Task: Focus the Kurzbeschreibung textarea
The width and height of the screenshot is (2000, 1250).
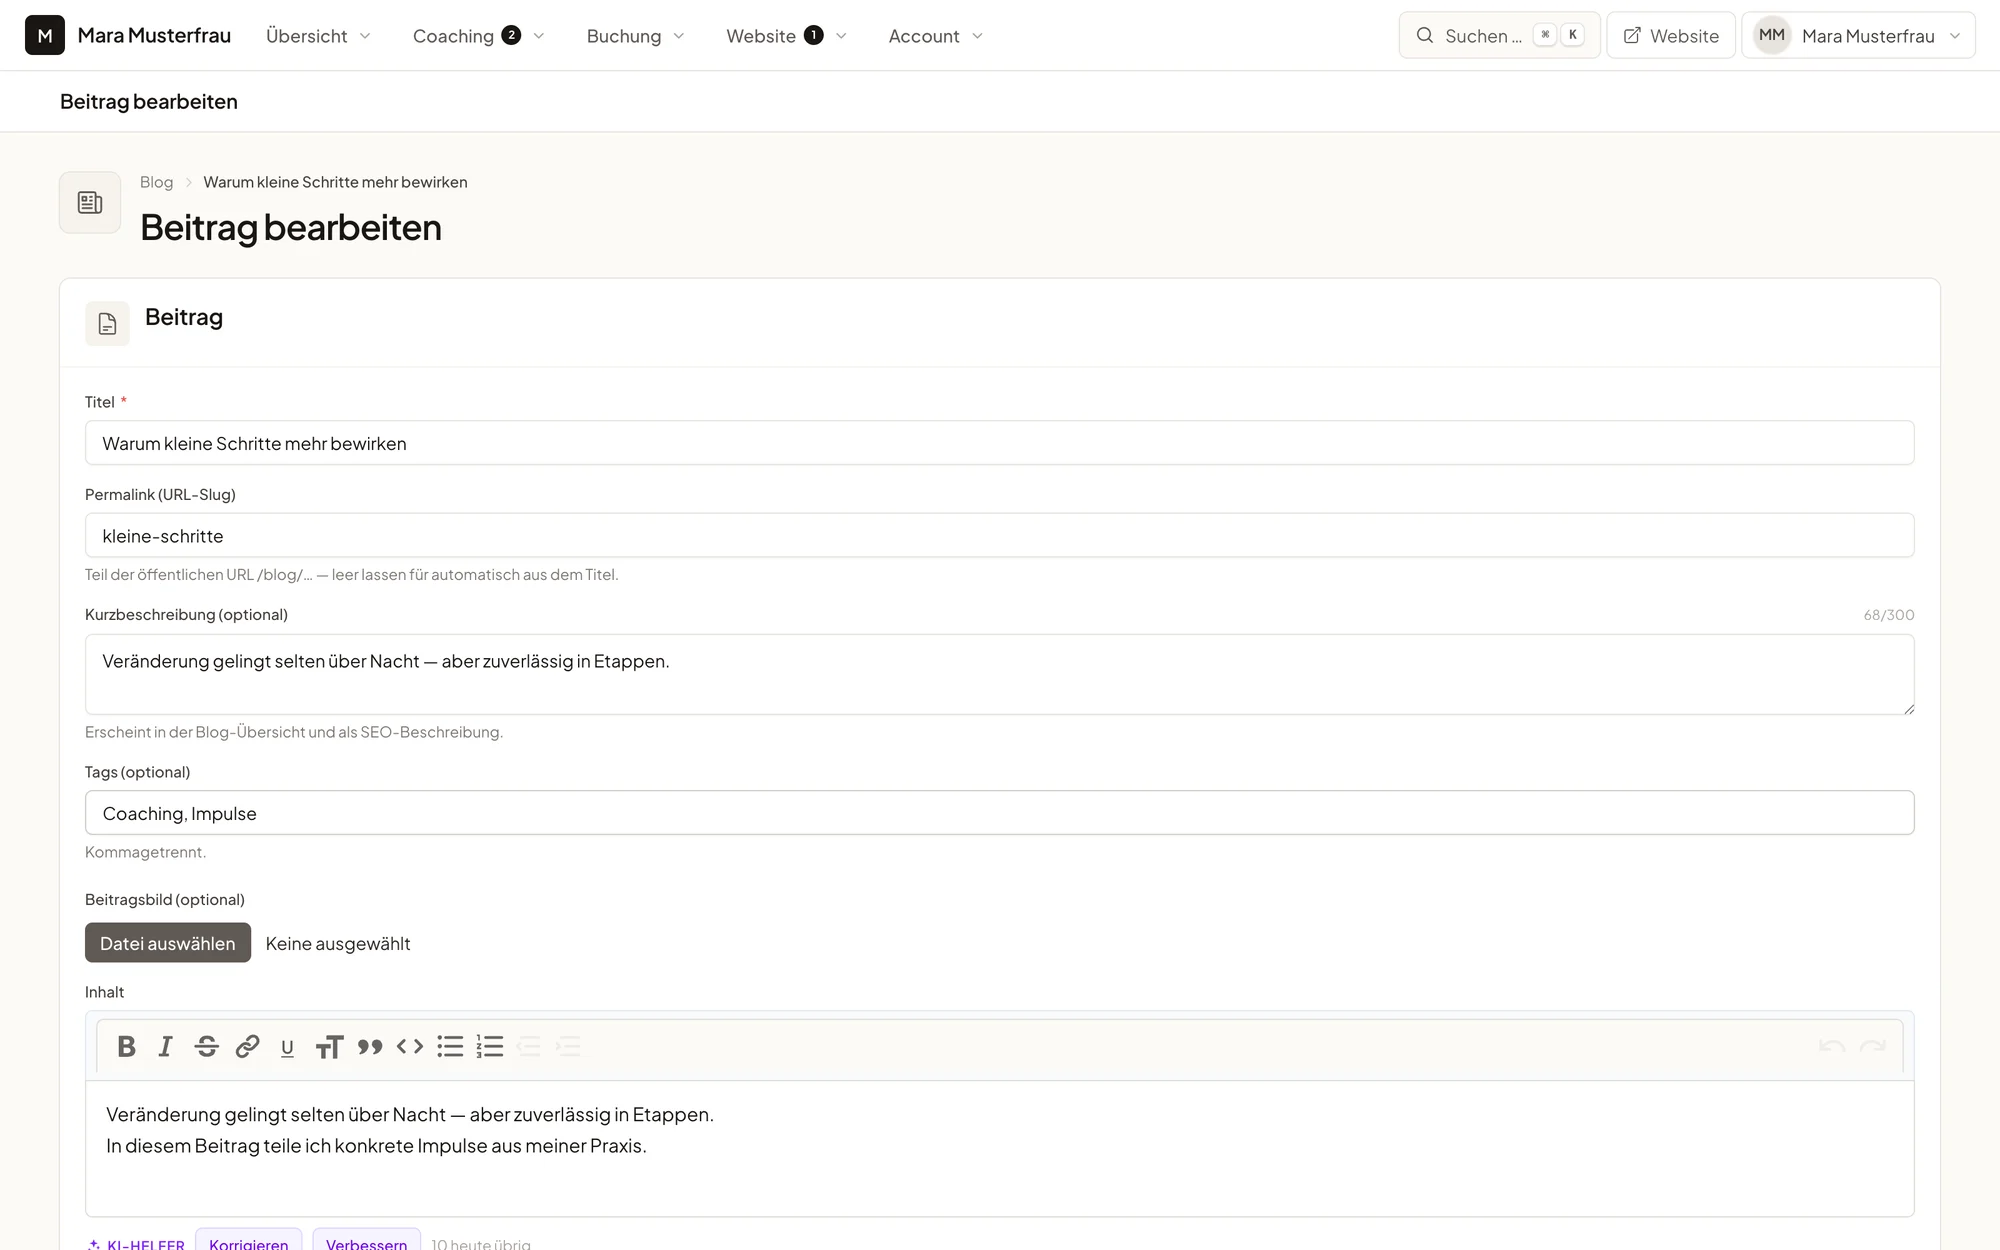Action: pyautogui.click(x=1000, y=674)
